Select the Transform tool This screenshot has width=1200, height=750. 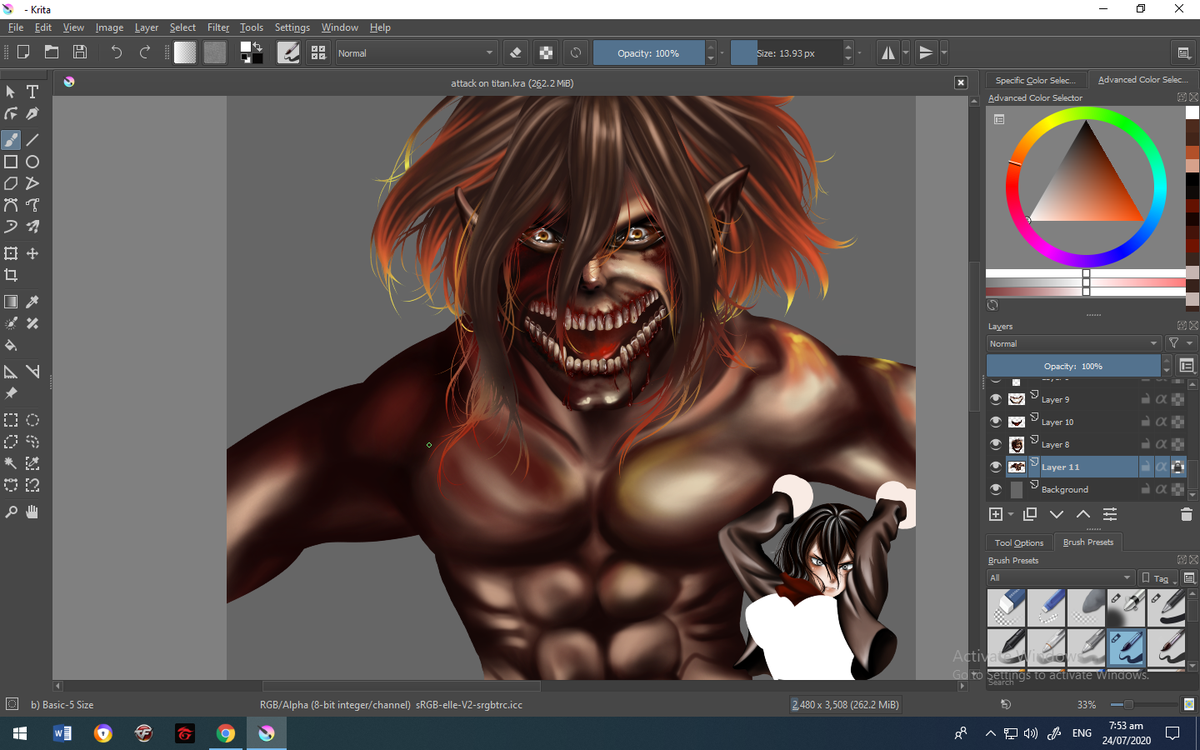click(11, 254)
